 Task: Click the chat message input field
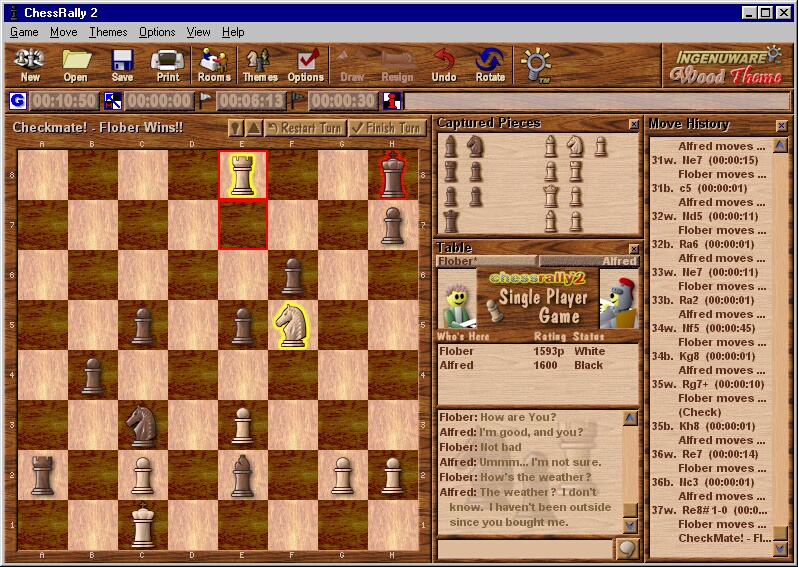point(525,549)
